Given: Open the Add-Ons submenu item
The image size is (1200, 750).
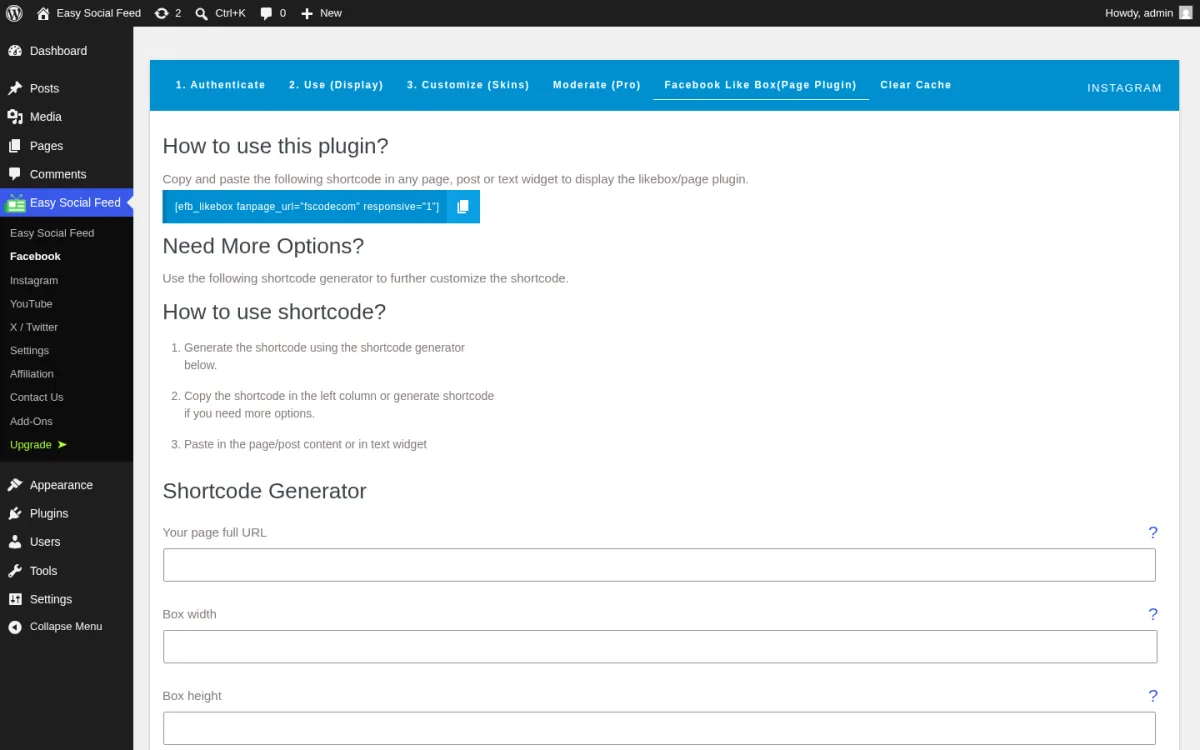Looking at the screenshot, I should click(31, 421).
